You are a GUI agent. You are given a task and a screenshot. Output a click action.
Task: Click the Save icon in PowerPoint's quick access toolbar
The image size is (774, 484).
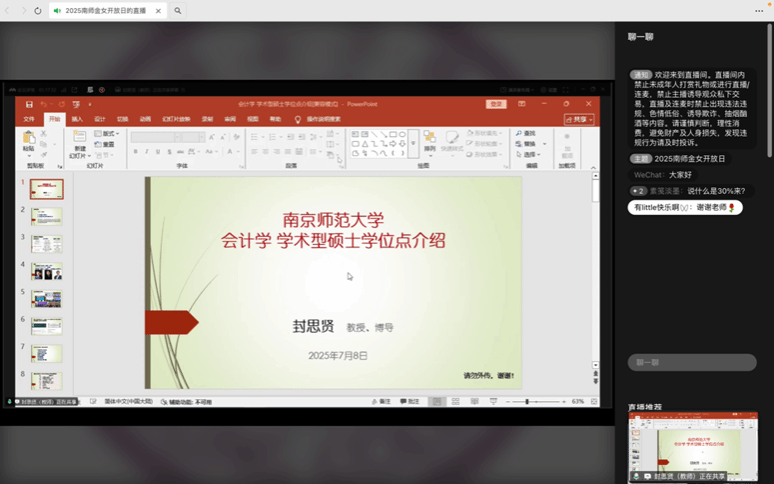(29, 104)
